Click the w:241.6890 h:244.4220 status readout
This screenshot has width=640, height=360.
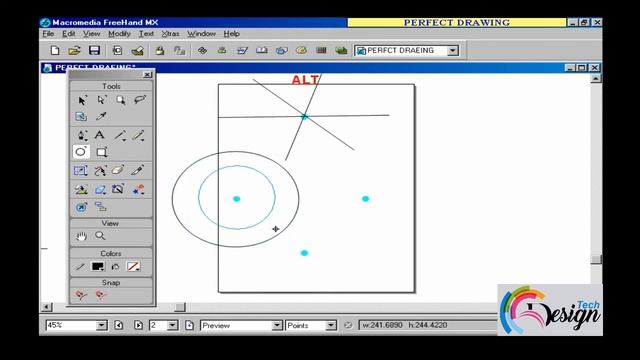point(404,325)
